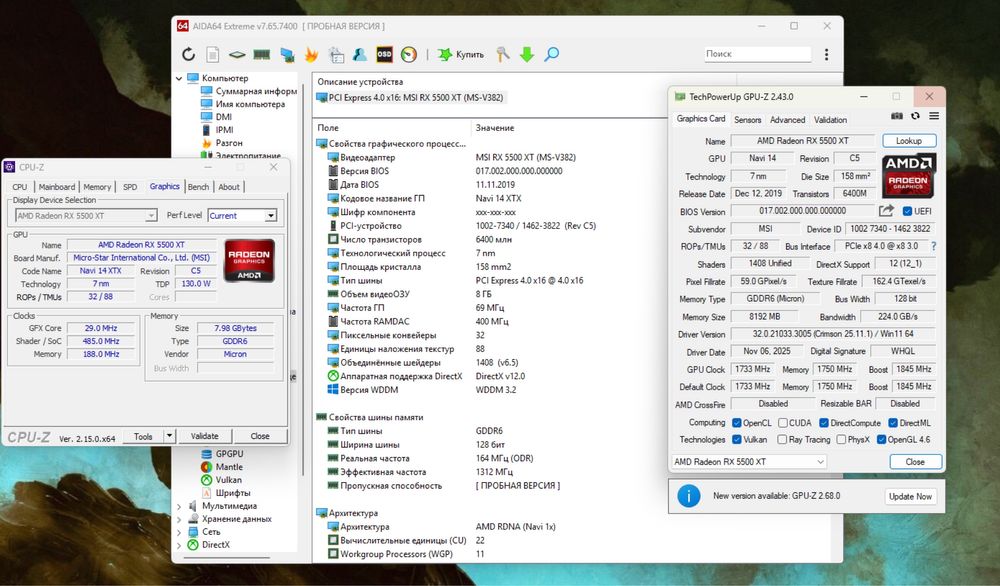Click the flame stability test icon

tap(311, 54)
